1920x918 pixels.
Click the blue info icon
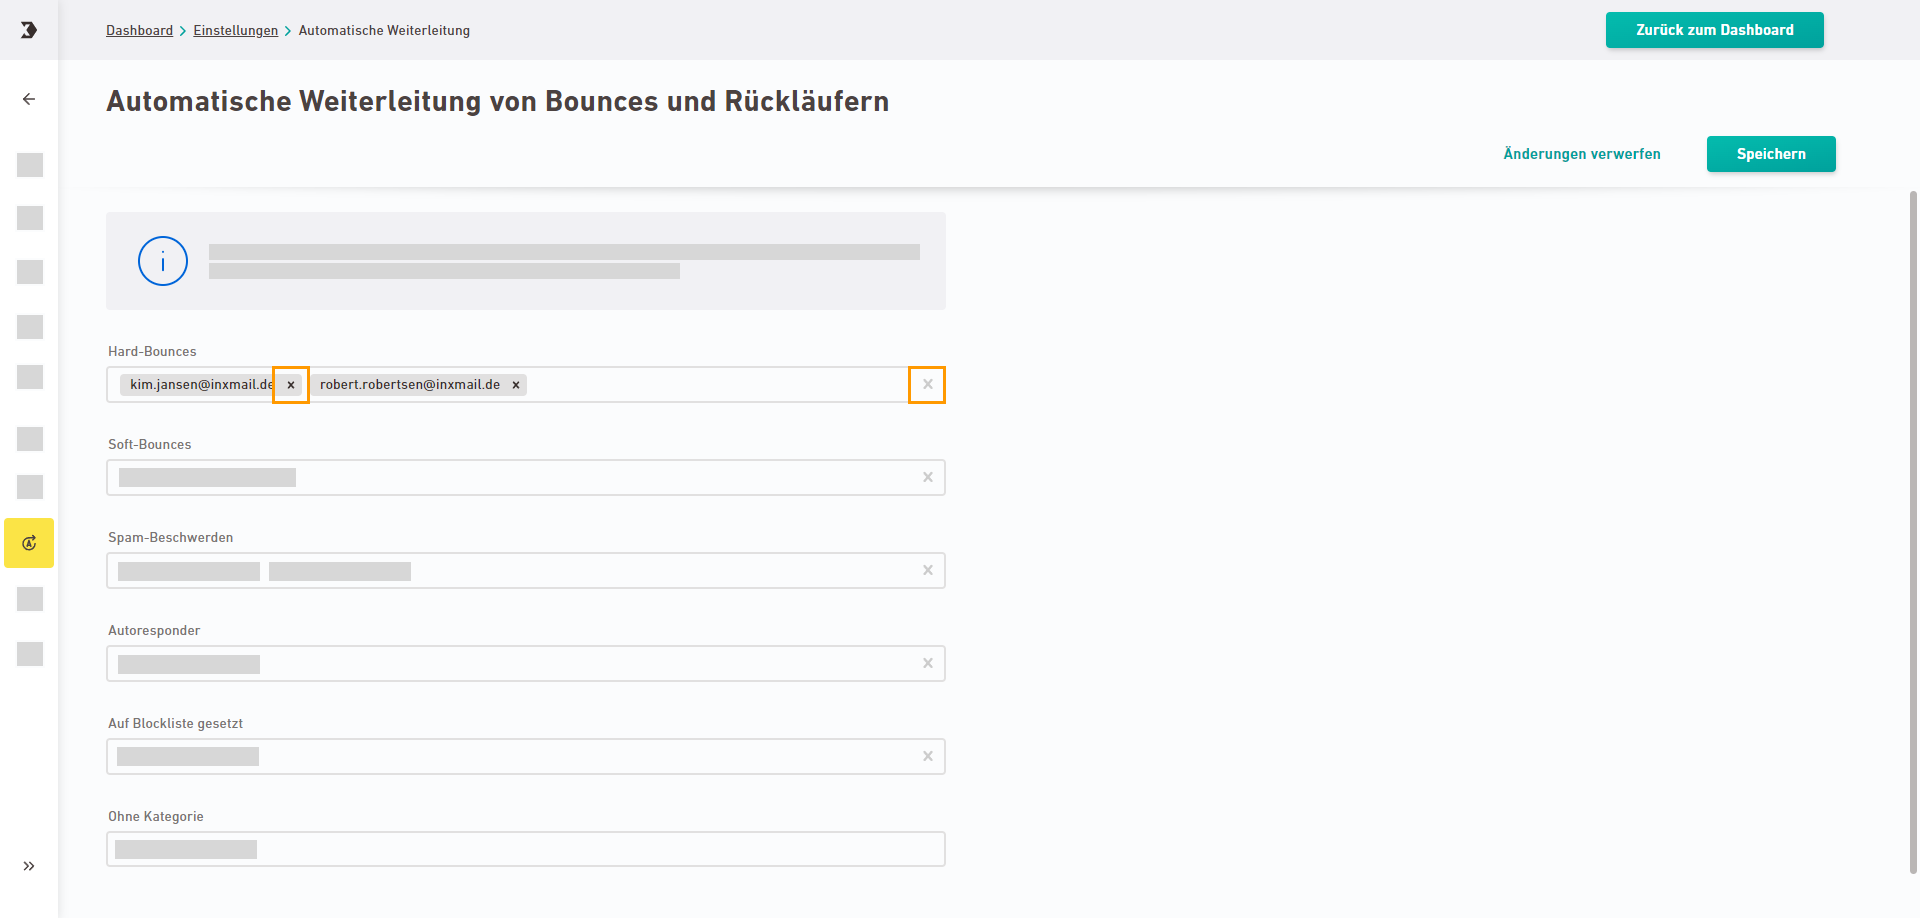[x=163, y=261]
